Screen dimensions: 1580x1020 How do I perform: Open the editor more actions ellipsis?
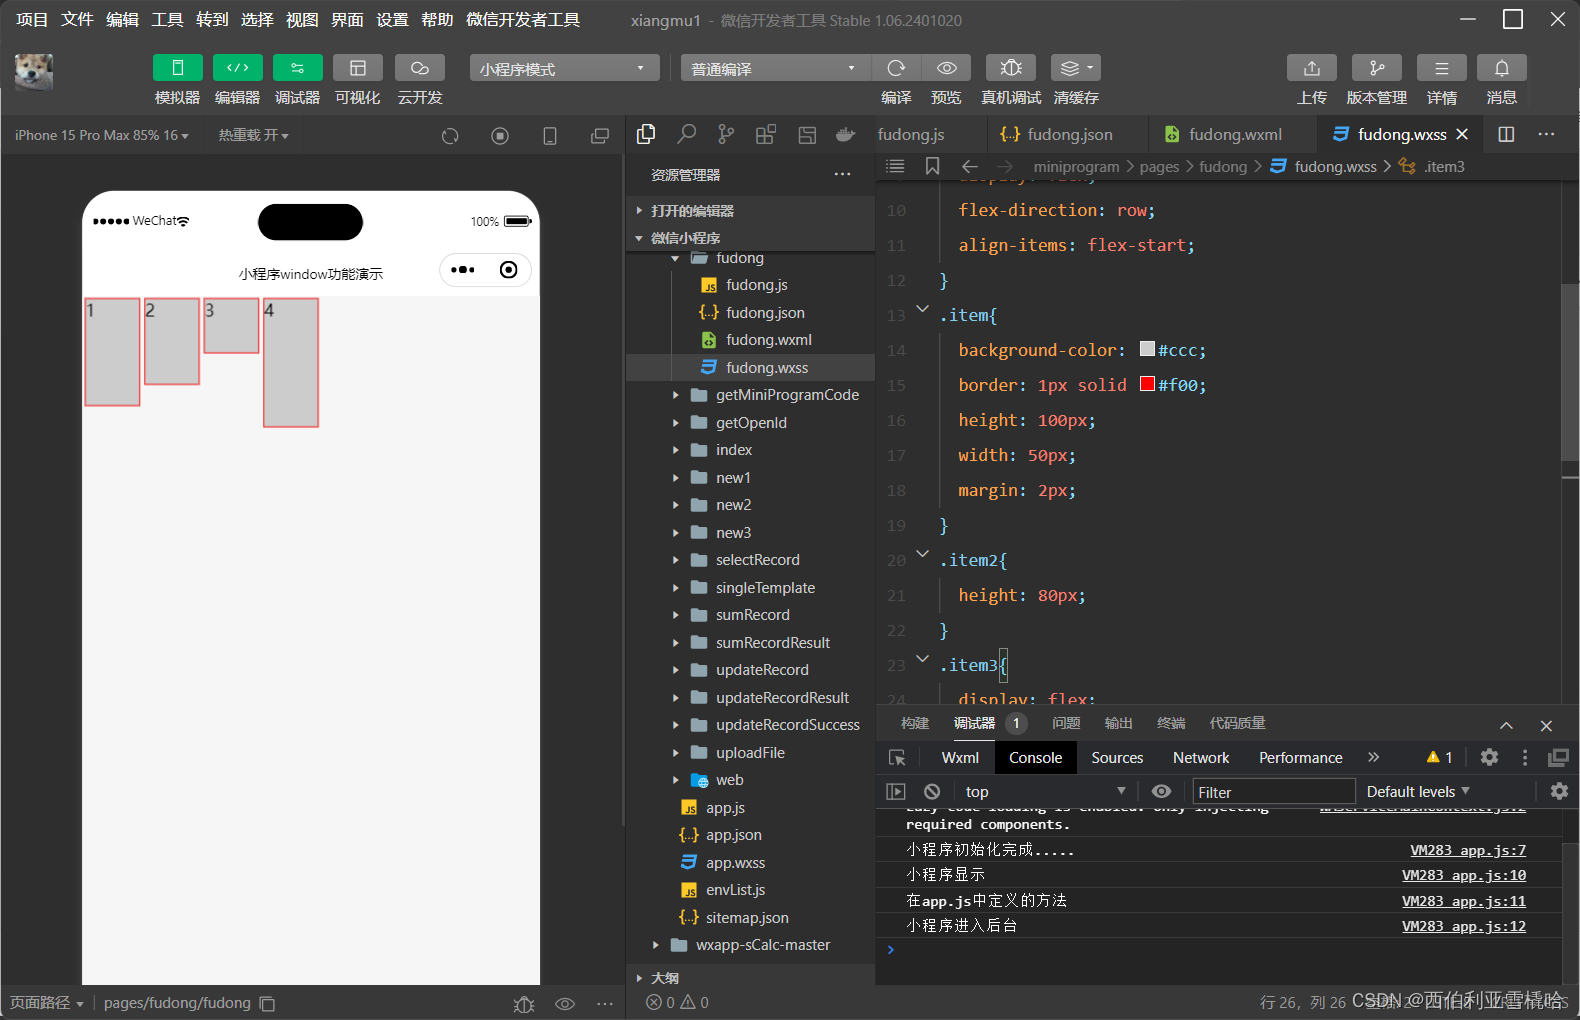tap(1546, 134)
